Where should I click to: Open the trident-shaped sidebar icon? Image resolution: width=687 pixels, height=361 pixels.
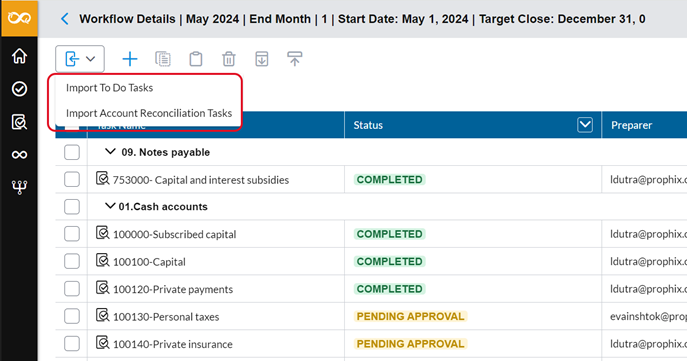click(x=19, y=187)
